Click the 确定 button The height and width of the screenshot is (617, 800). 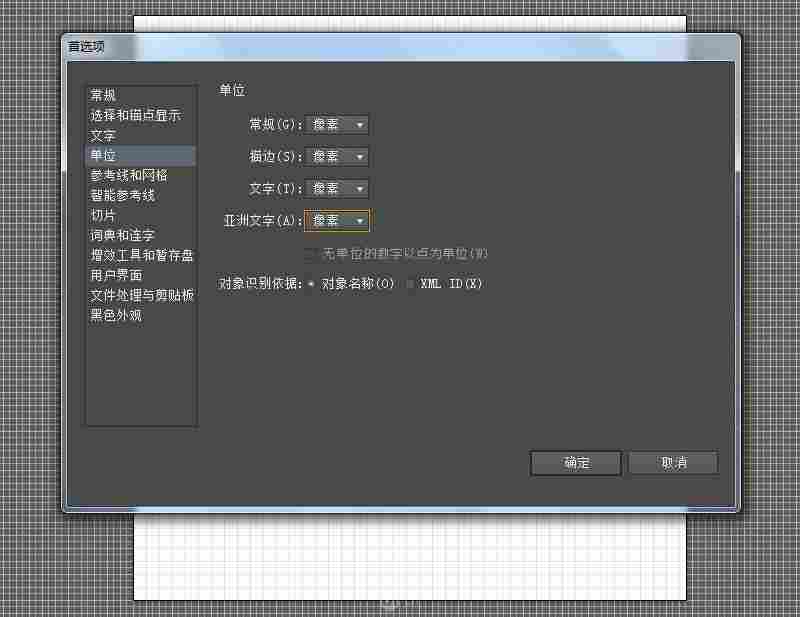pos(575,462)
